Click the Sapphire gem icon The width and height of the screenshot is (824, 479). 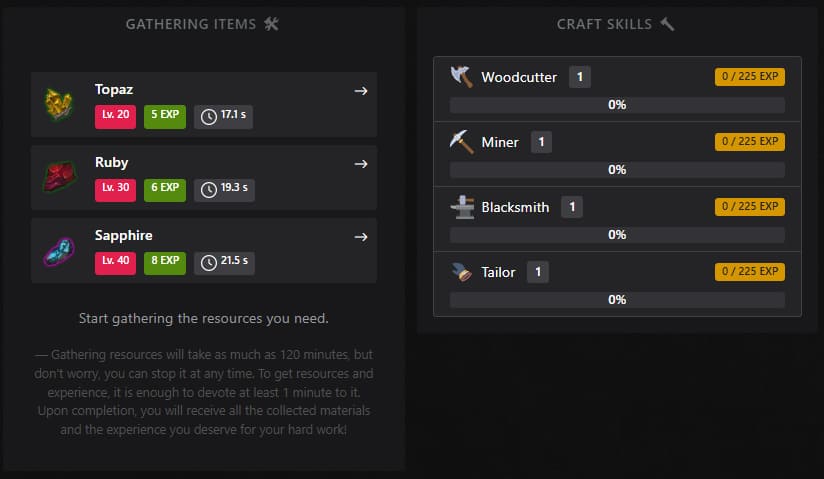tap(59, 251)
